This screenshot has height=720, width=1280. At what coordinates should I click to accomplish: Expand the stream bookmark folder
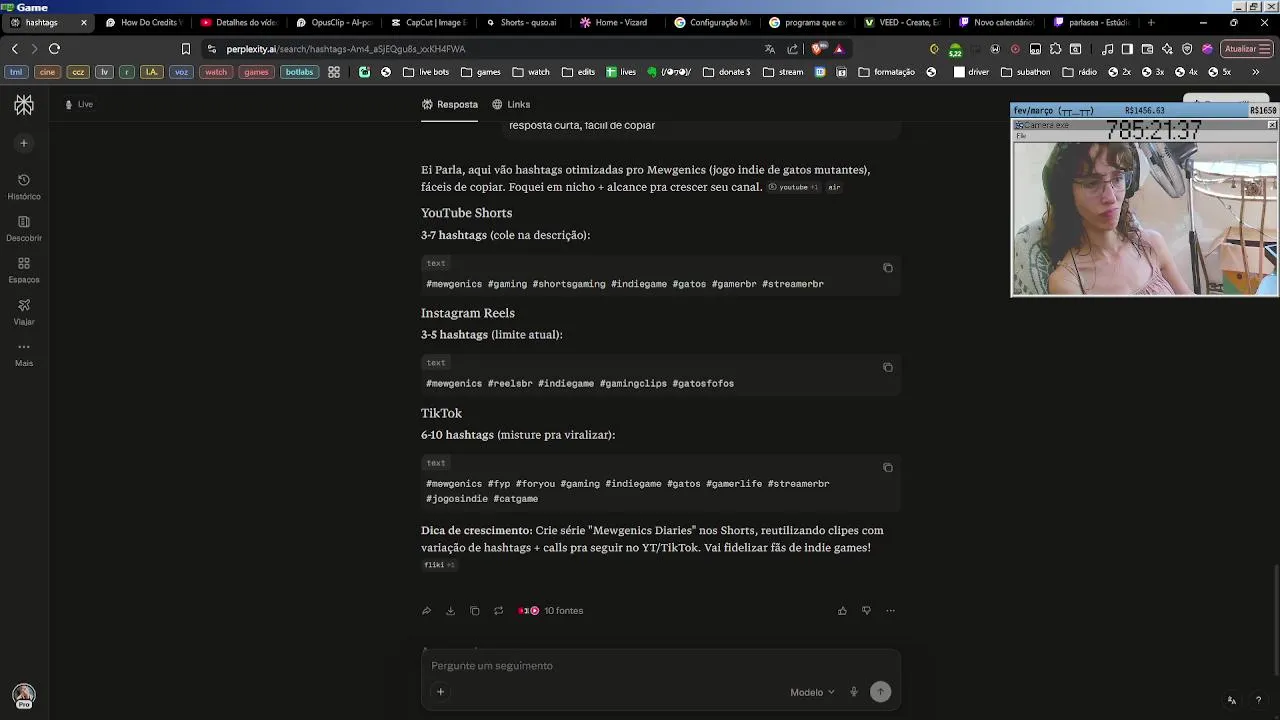pos(782,72)
